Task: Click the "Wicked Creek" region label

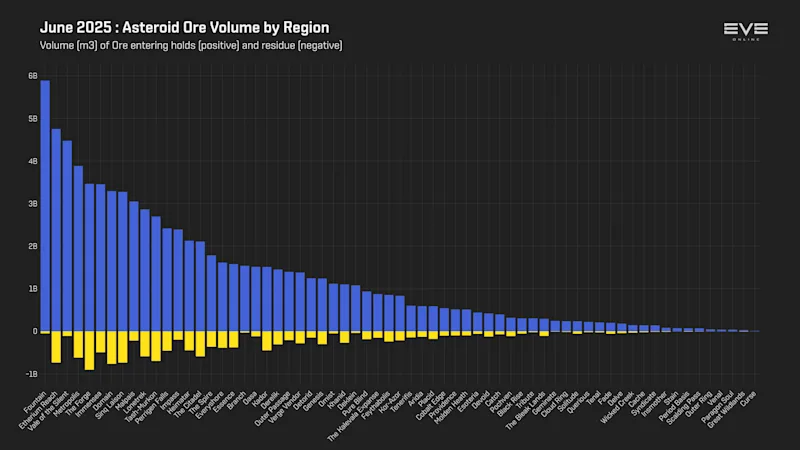Action: [618, 407]
